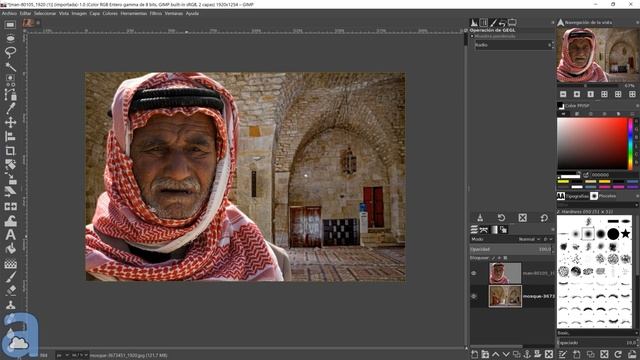The width and height of the screenshot is (640, 360).
Task: Switch to the Undo History tab
Action: tap(502, 23)
